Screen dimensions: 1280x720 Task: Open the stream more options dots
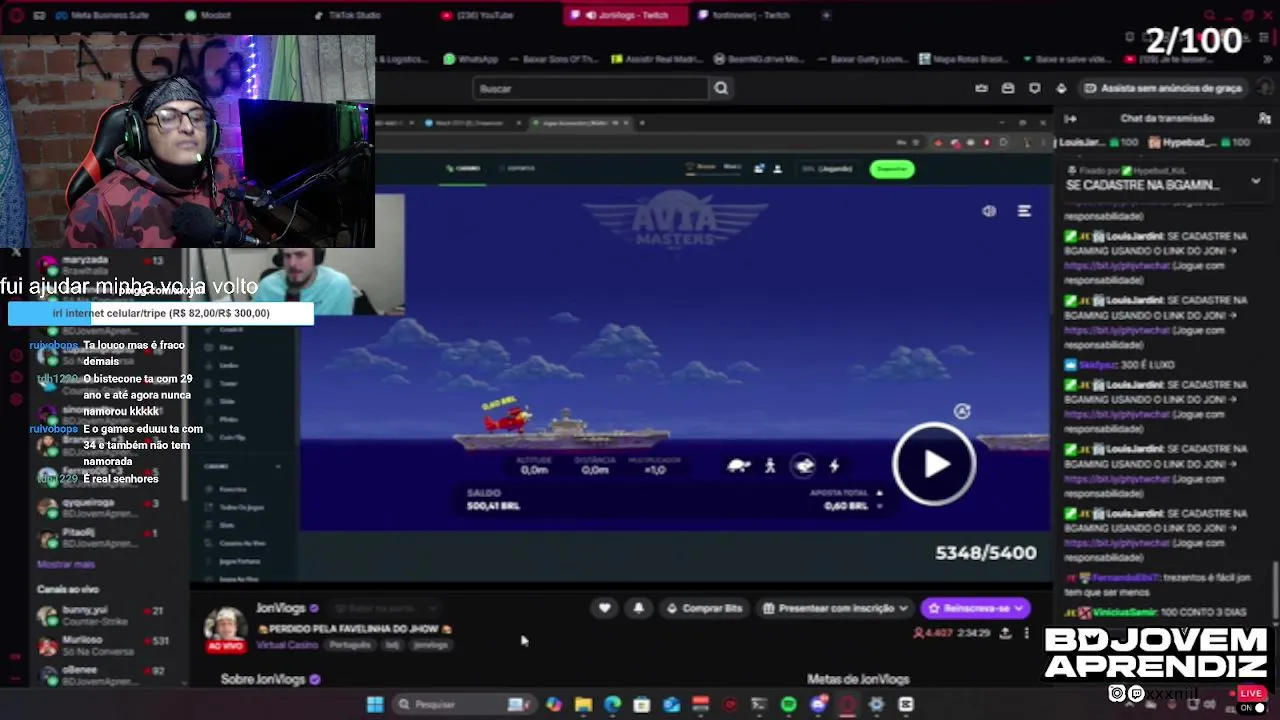tap(1026, 633)
